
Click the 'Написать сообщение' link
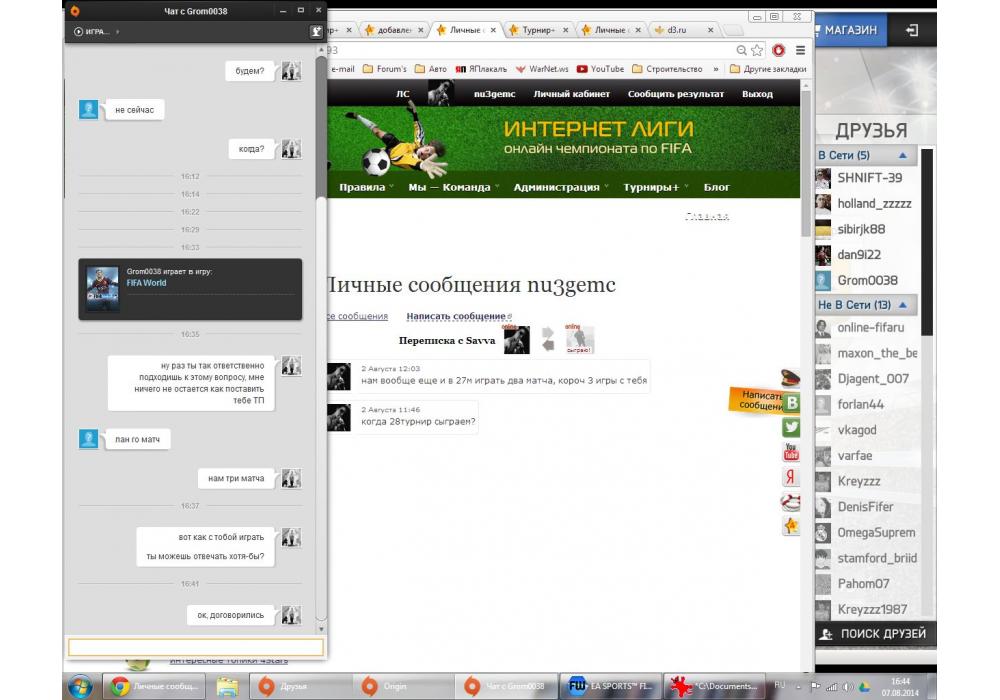pyautogui.click(x=456, y=316)
